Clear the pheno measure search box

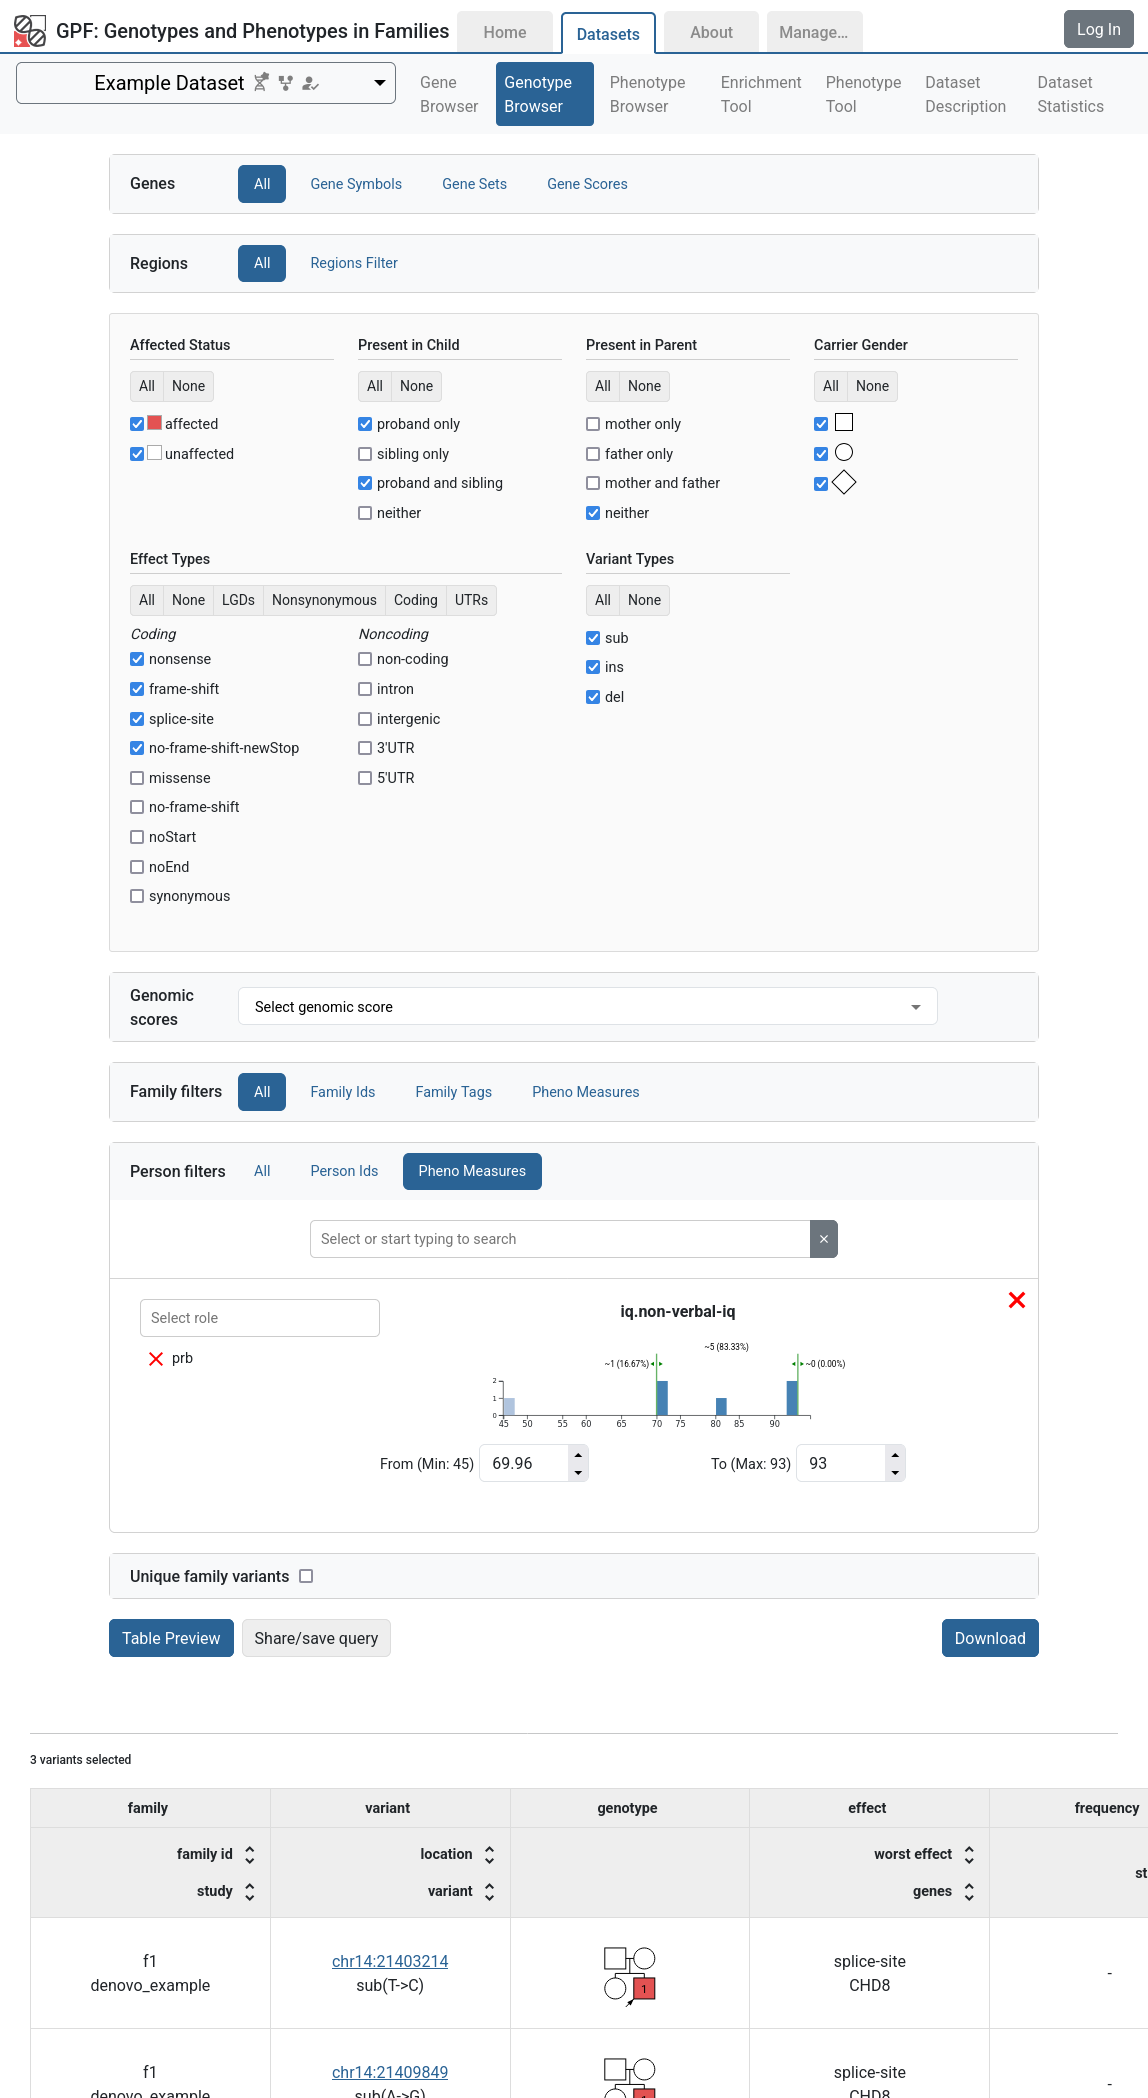824,1239
